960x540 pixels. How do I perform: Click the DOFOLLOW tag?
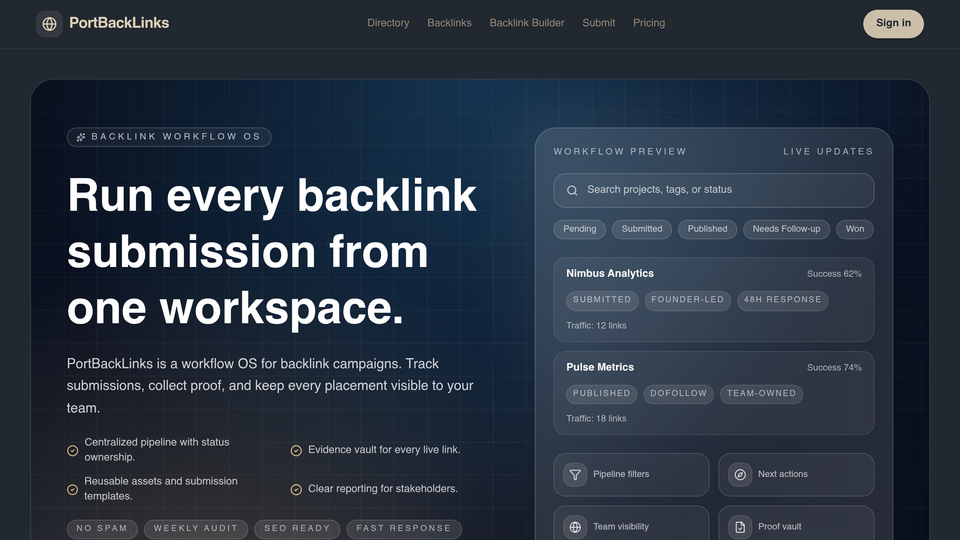coord(678,394)
